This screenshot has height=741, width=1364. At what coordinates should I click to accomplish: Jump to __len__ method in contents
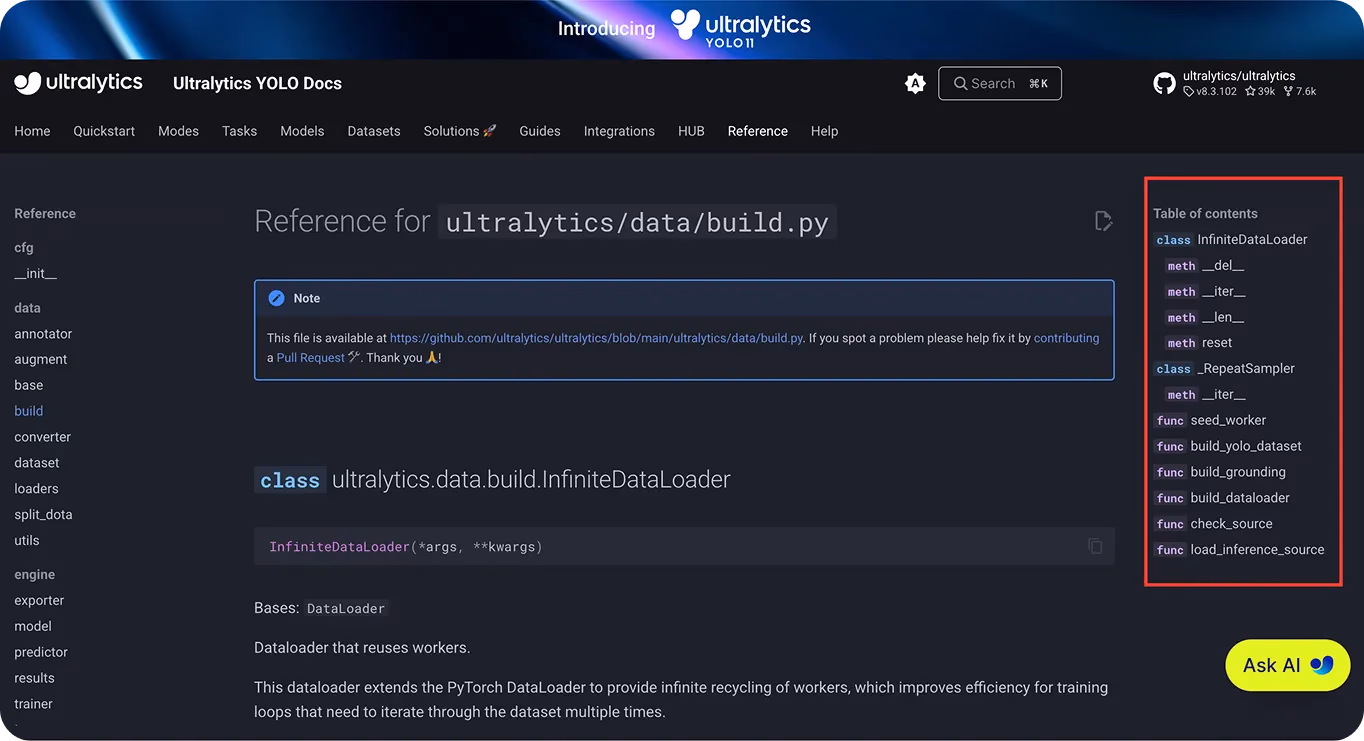tap(1205, 318)
